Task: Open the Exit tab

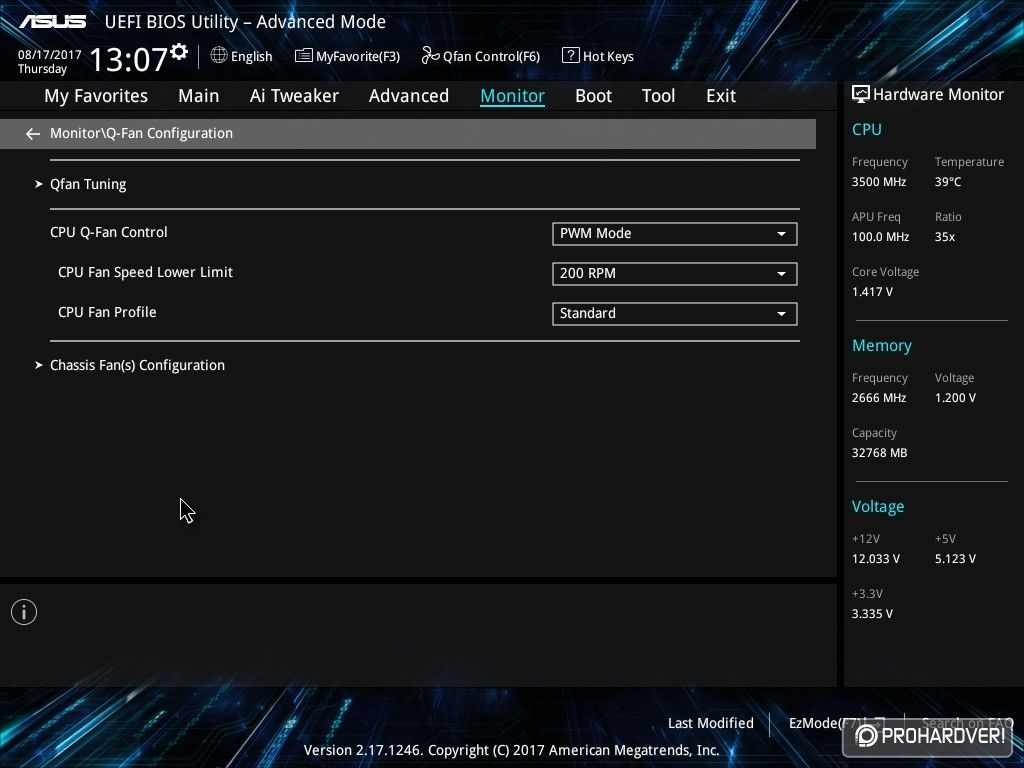Action: 721,96
